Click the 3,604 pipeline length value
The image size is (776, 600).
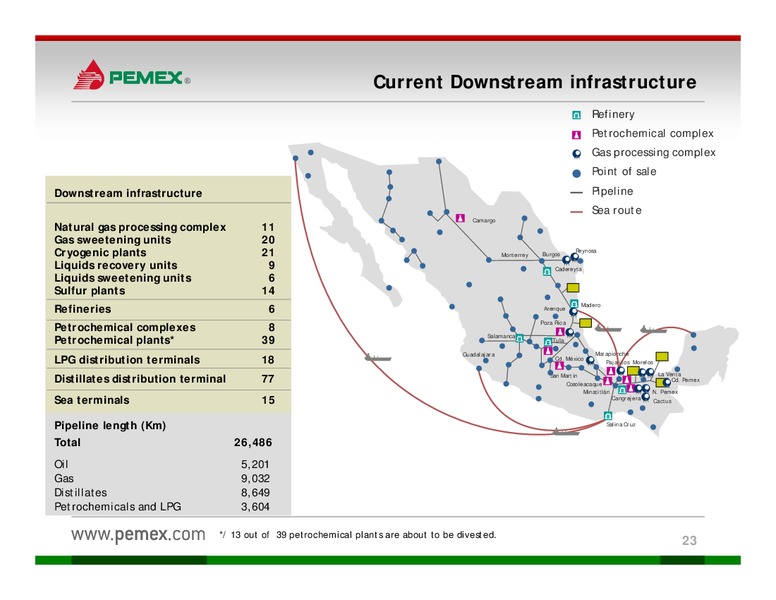(255, 506)
